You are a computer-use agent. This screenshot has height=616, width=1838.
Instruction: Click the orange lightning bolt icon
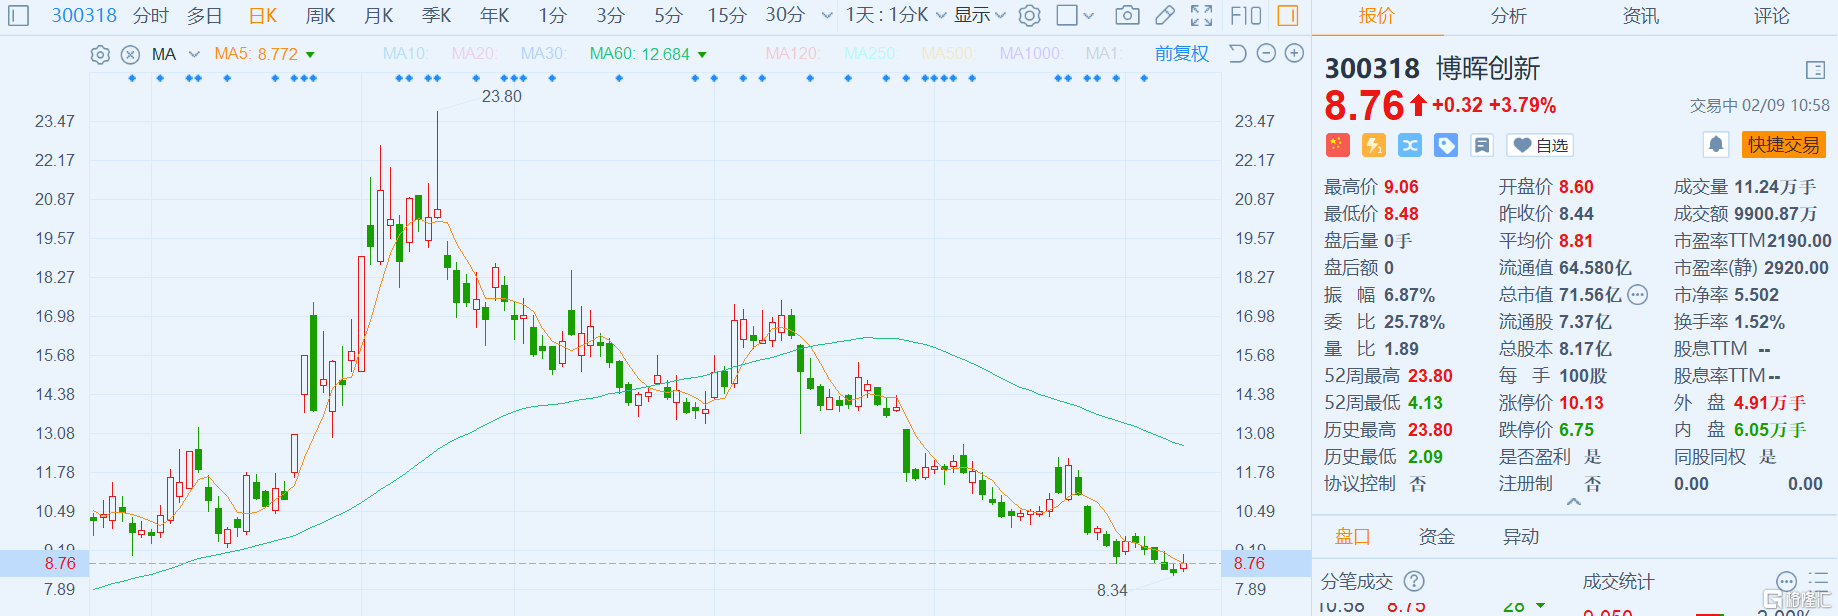click(x=1374, y=145)
